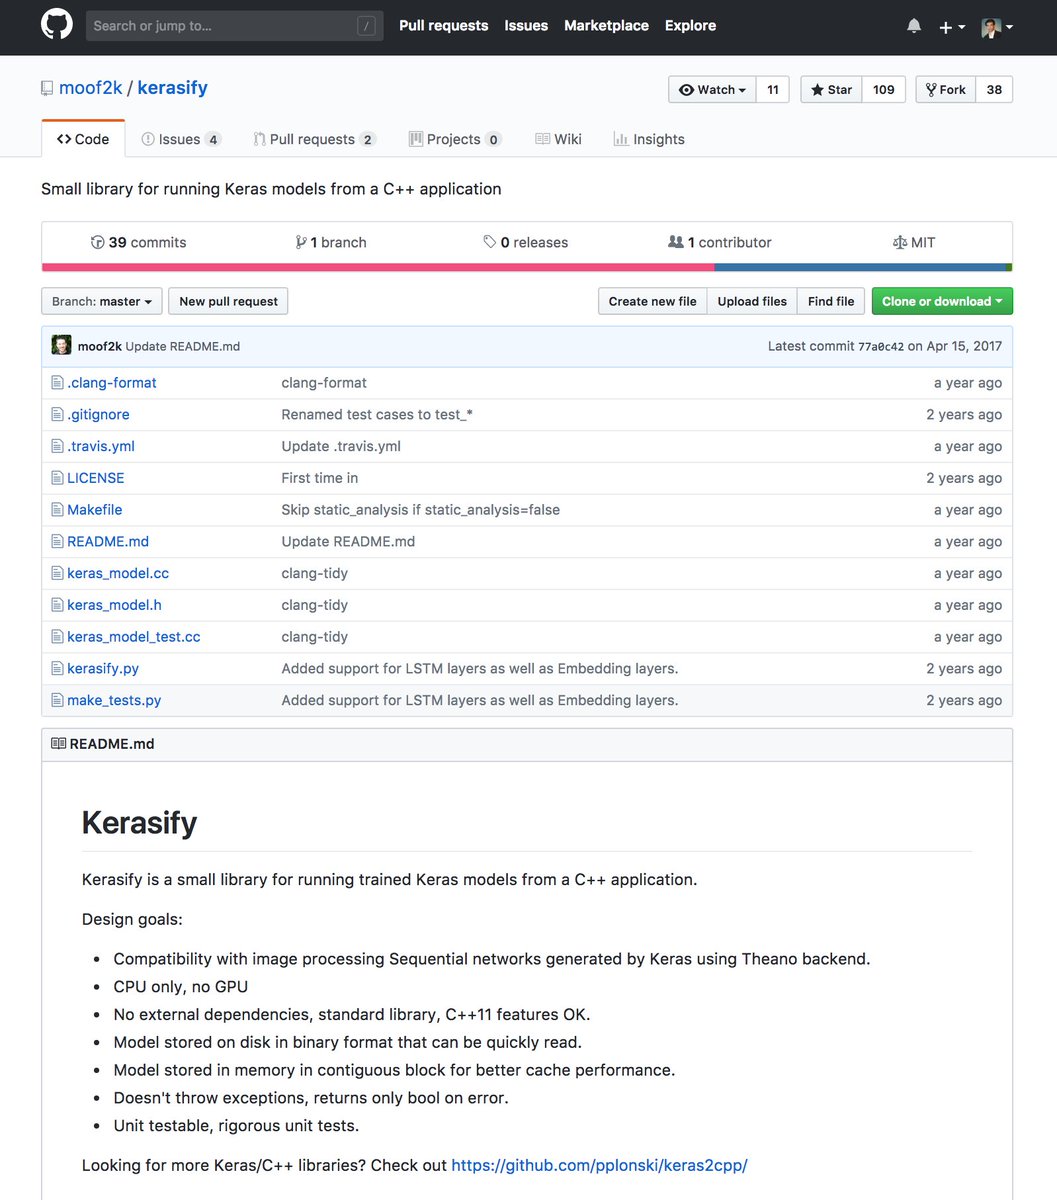Click the blue language bar segment

pyautogui.click(x=860, y=267)
